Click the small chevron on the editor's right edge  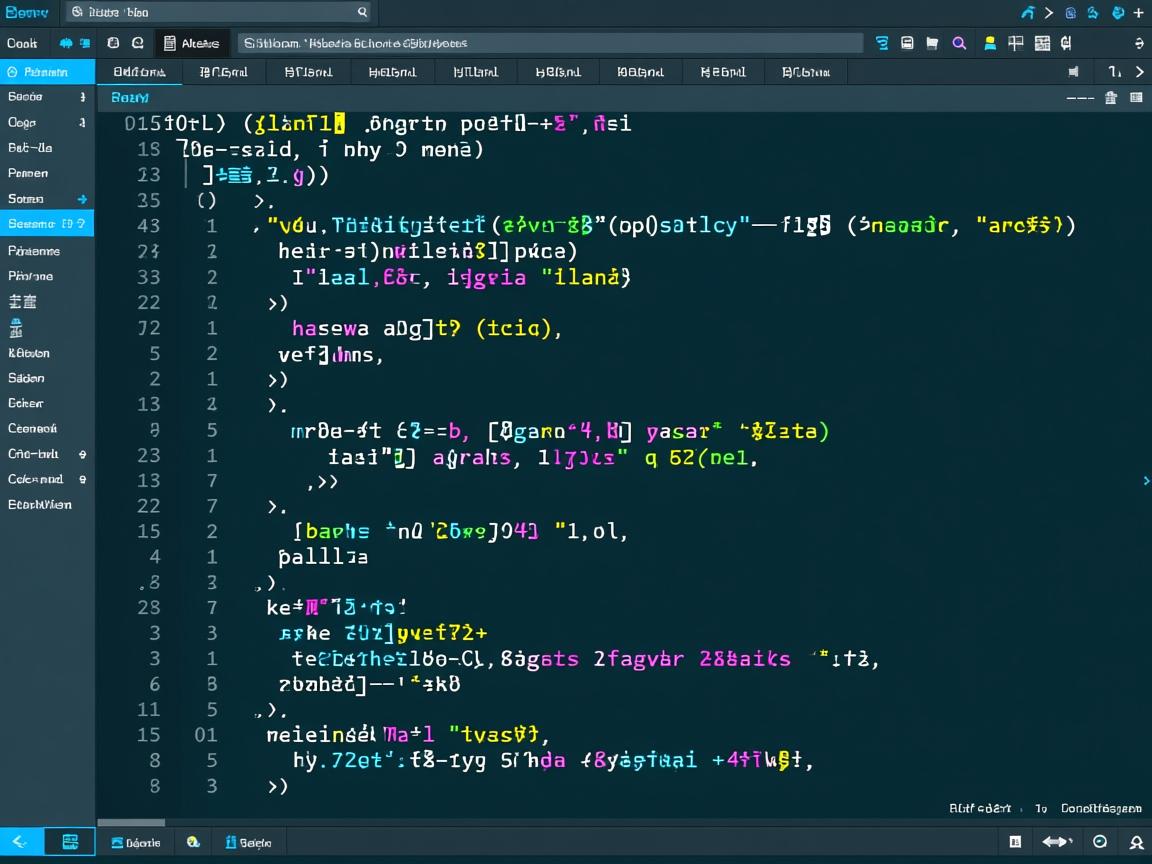[1145, 481]
